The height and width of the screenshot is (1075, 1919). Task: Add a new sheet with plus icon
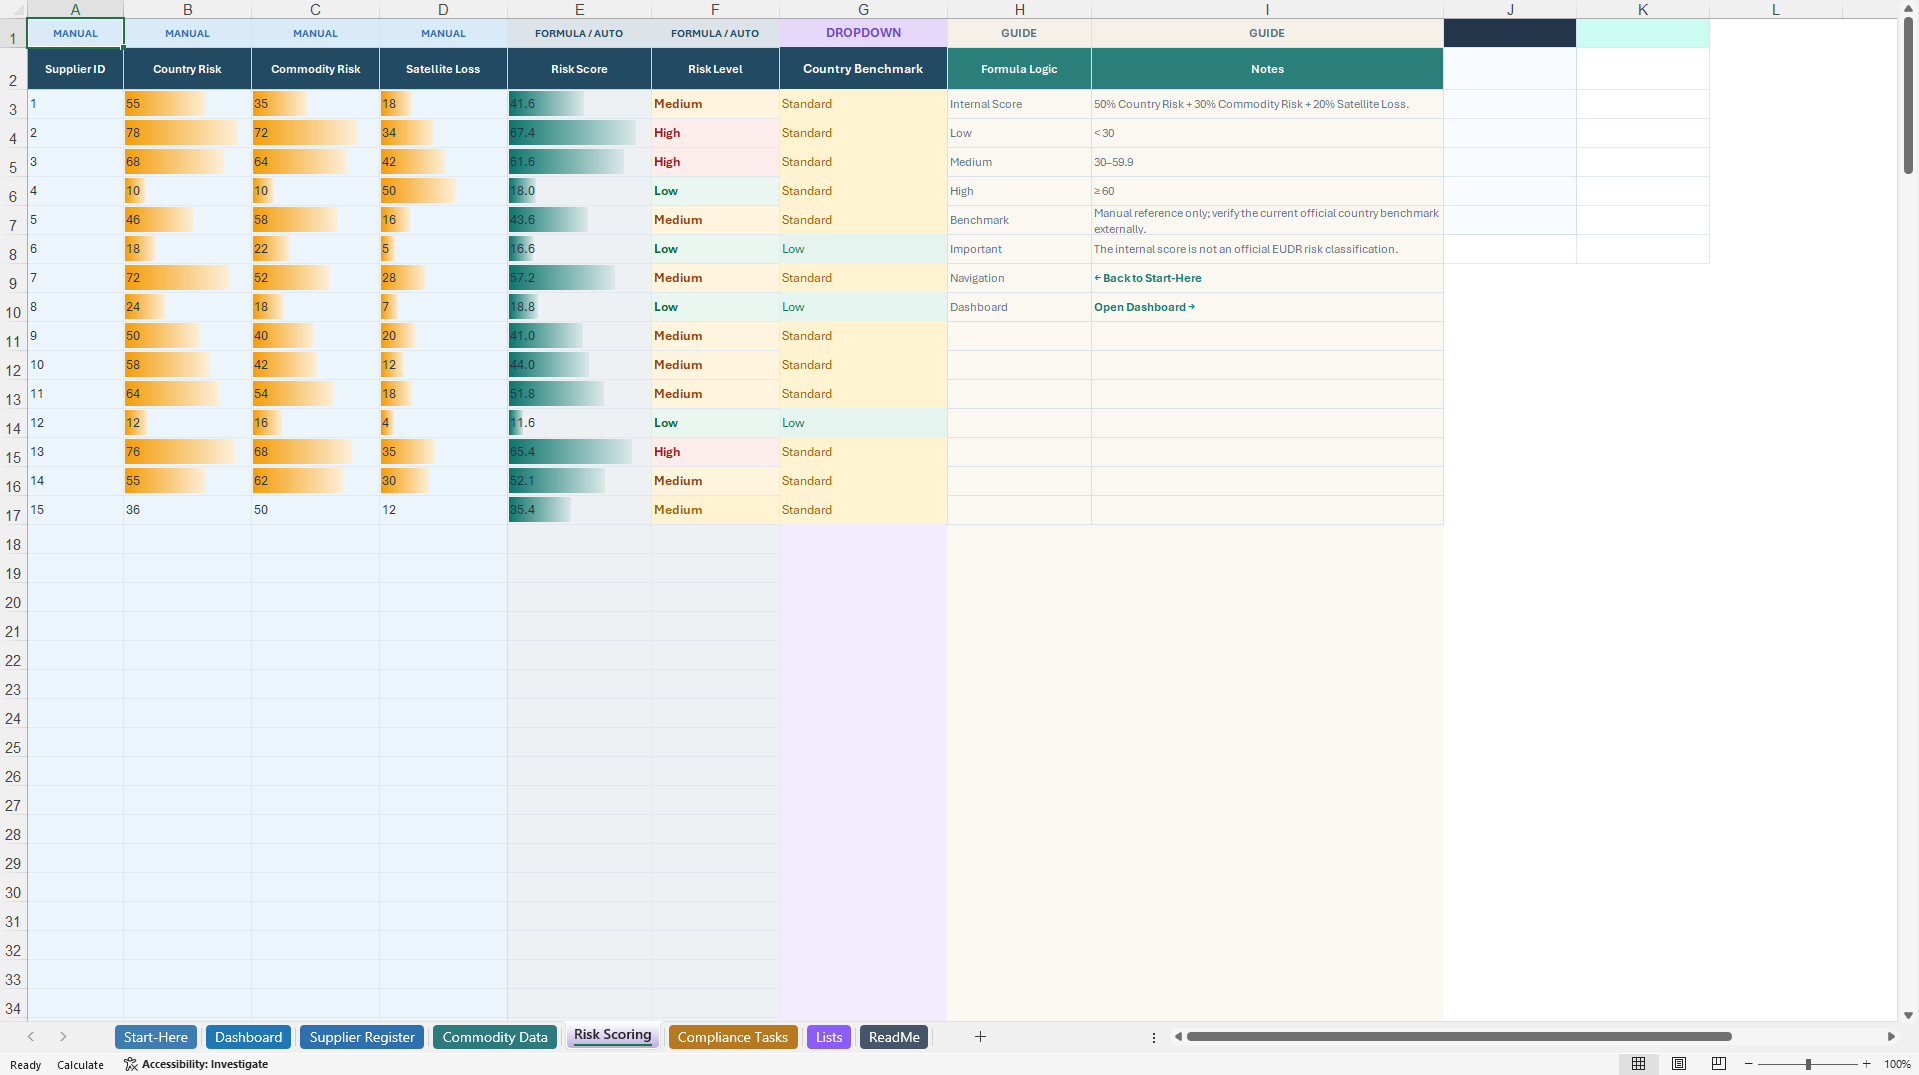980,1037
